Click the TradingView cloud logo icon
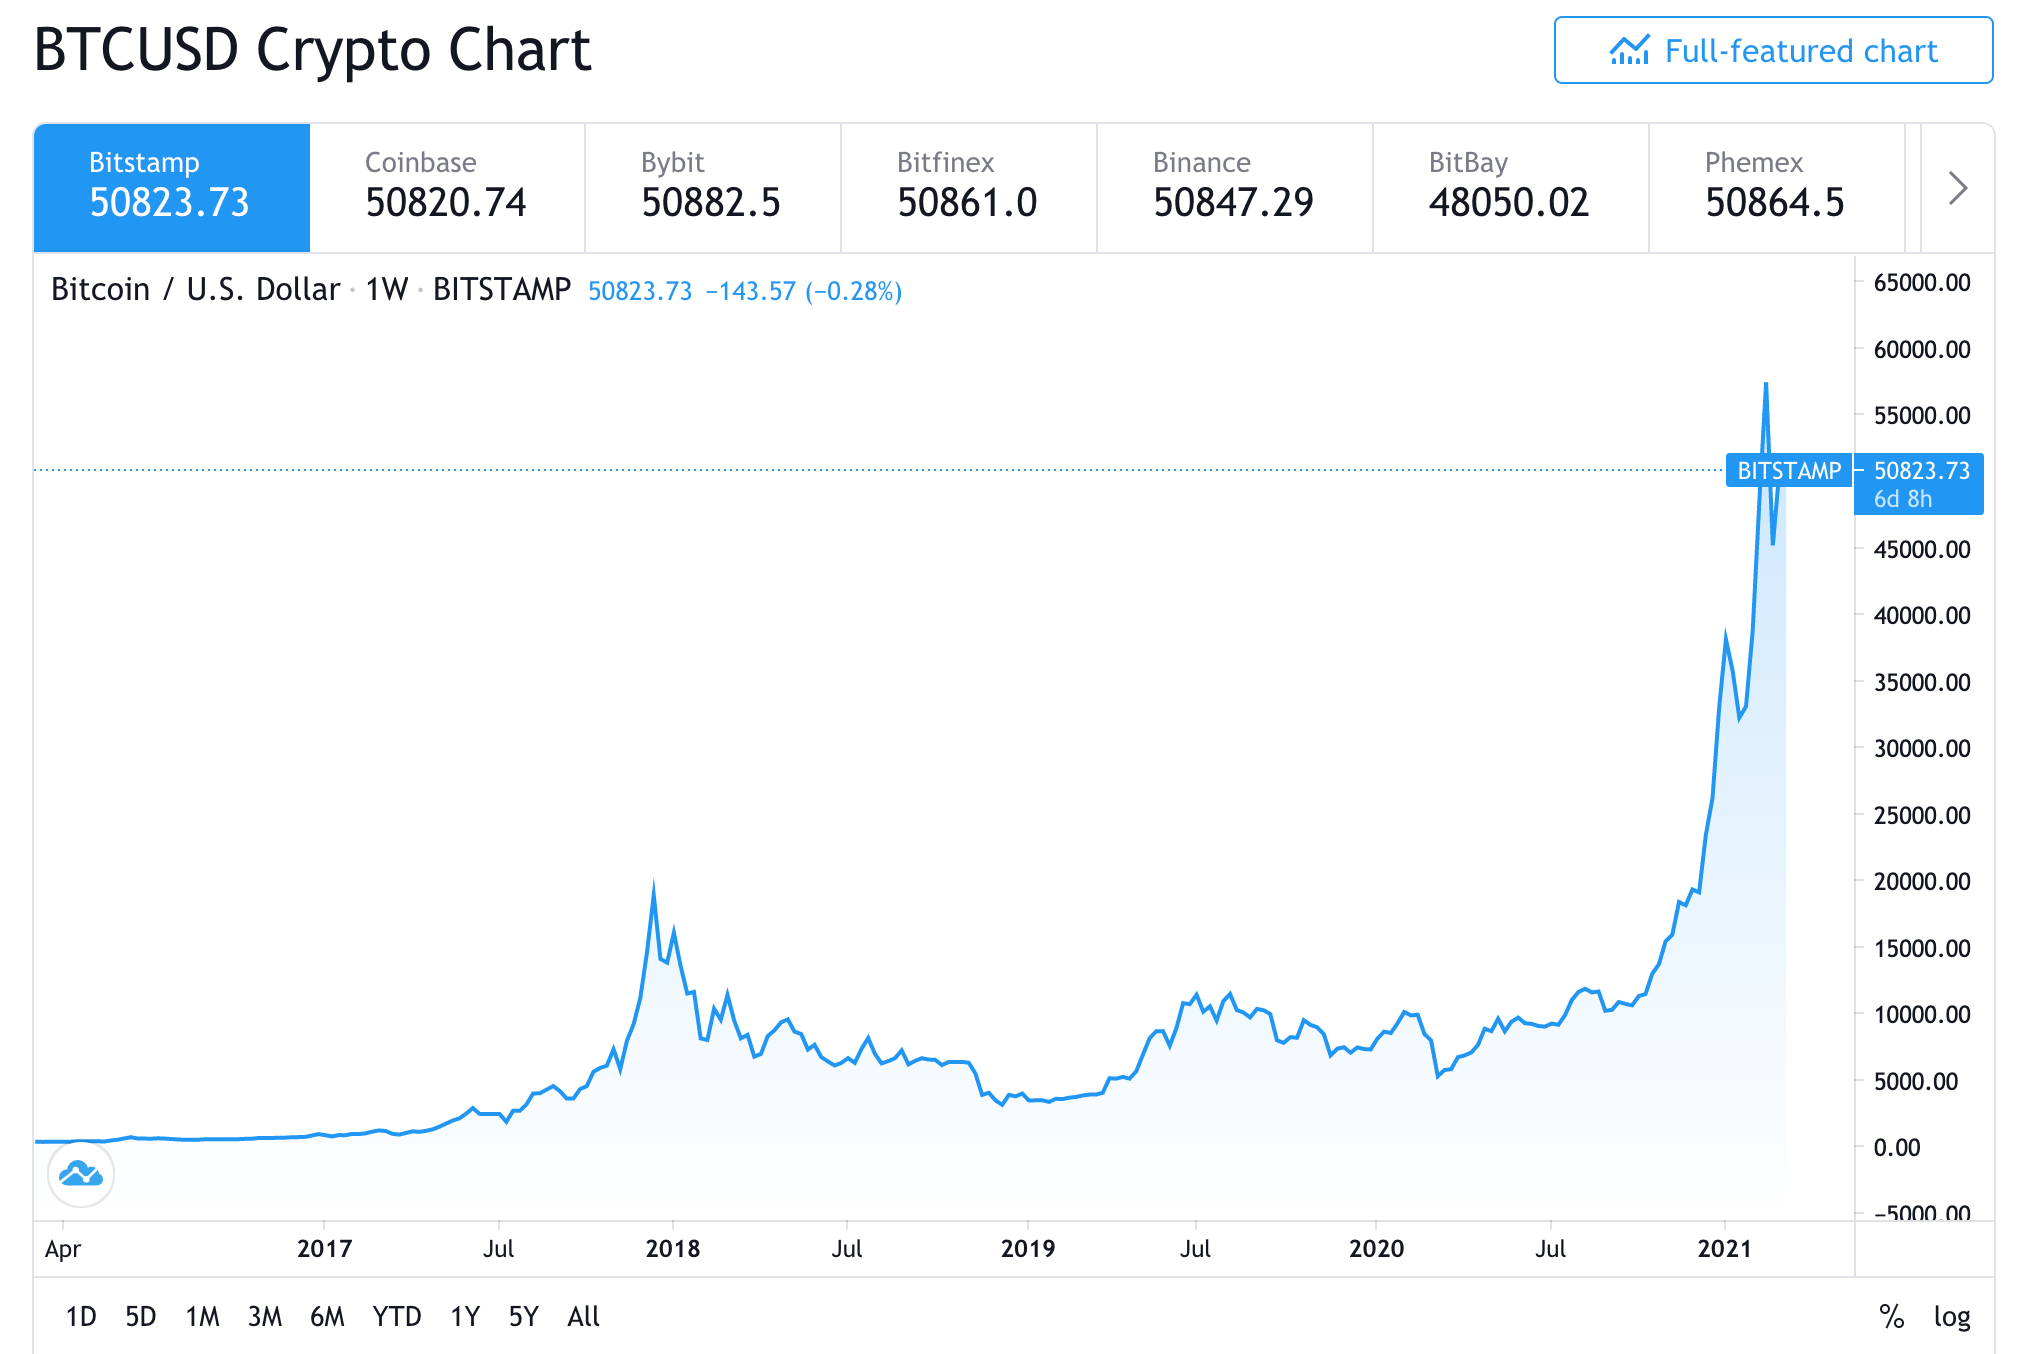This screenshot has height=1354, width=2018. coord(81,1174)
